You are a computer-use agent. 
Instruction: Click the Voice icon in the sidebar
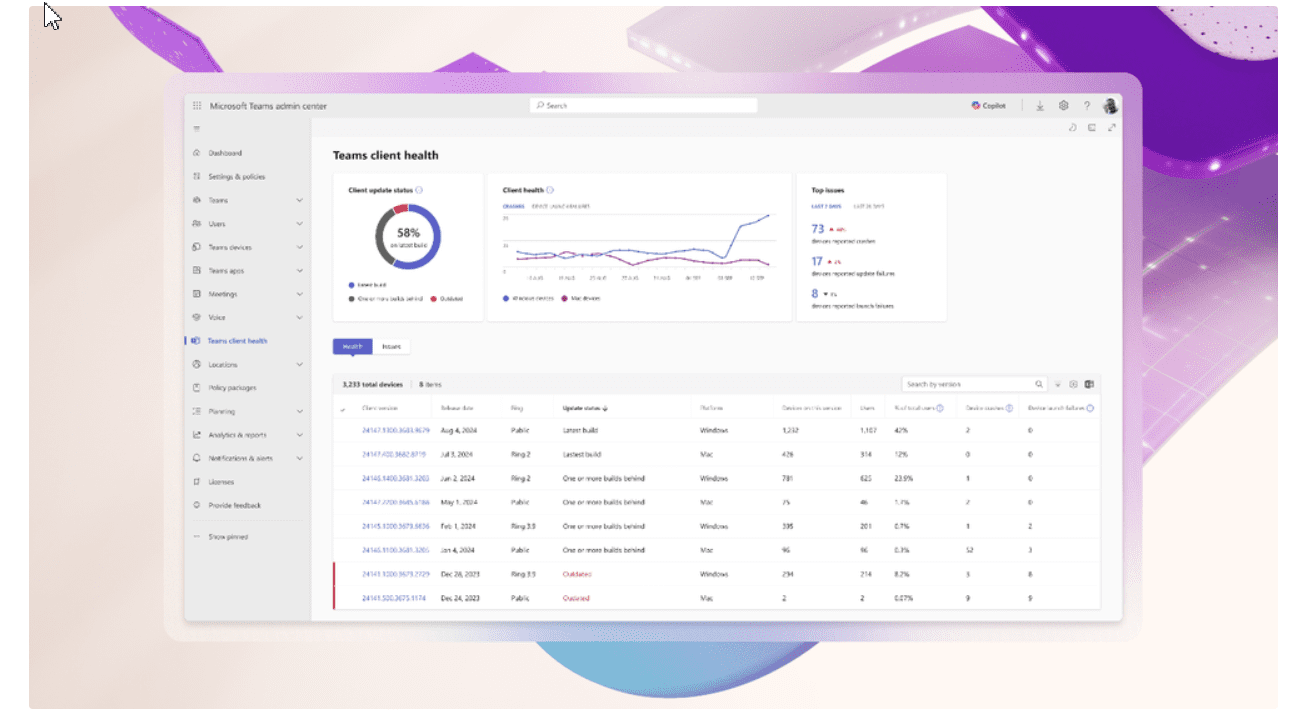pos(197,318)
